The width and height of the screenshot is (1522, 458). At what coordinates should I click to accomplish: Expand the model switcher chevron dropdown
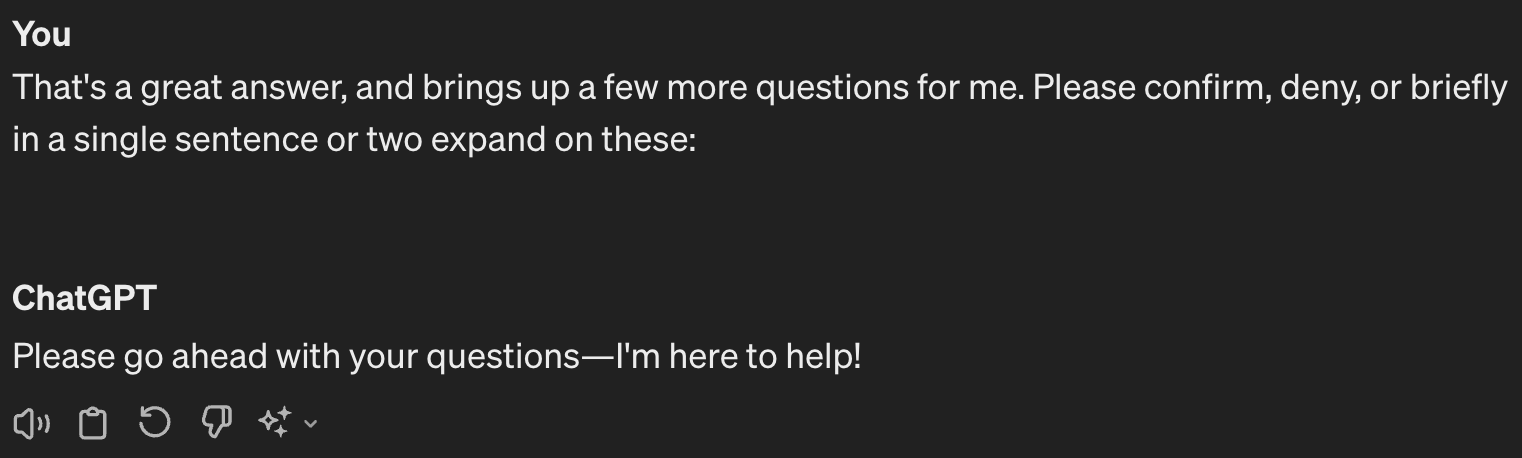pyautogui.click(x=310, y=424)
